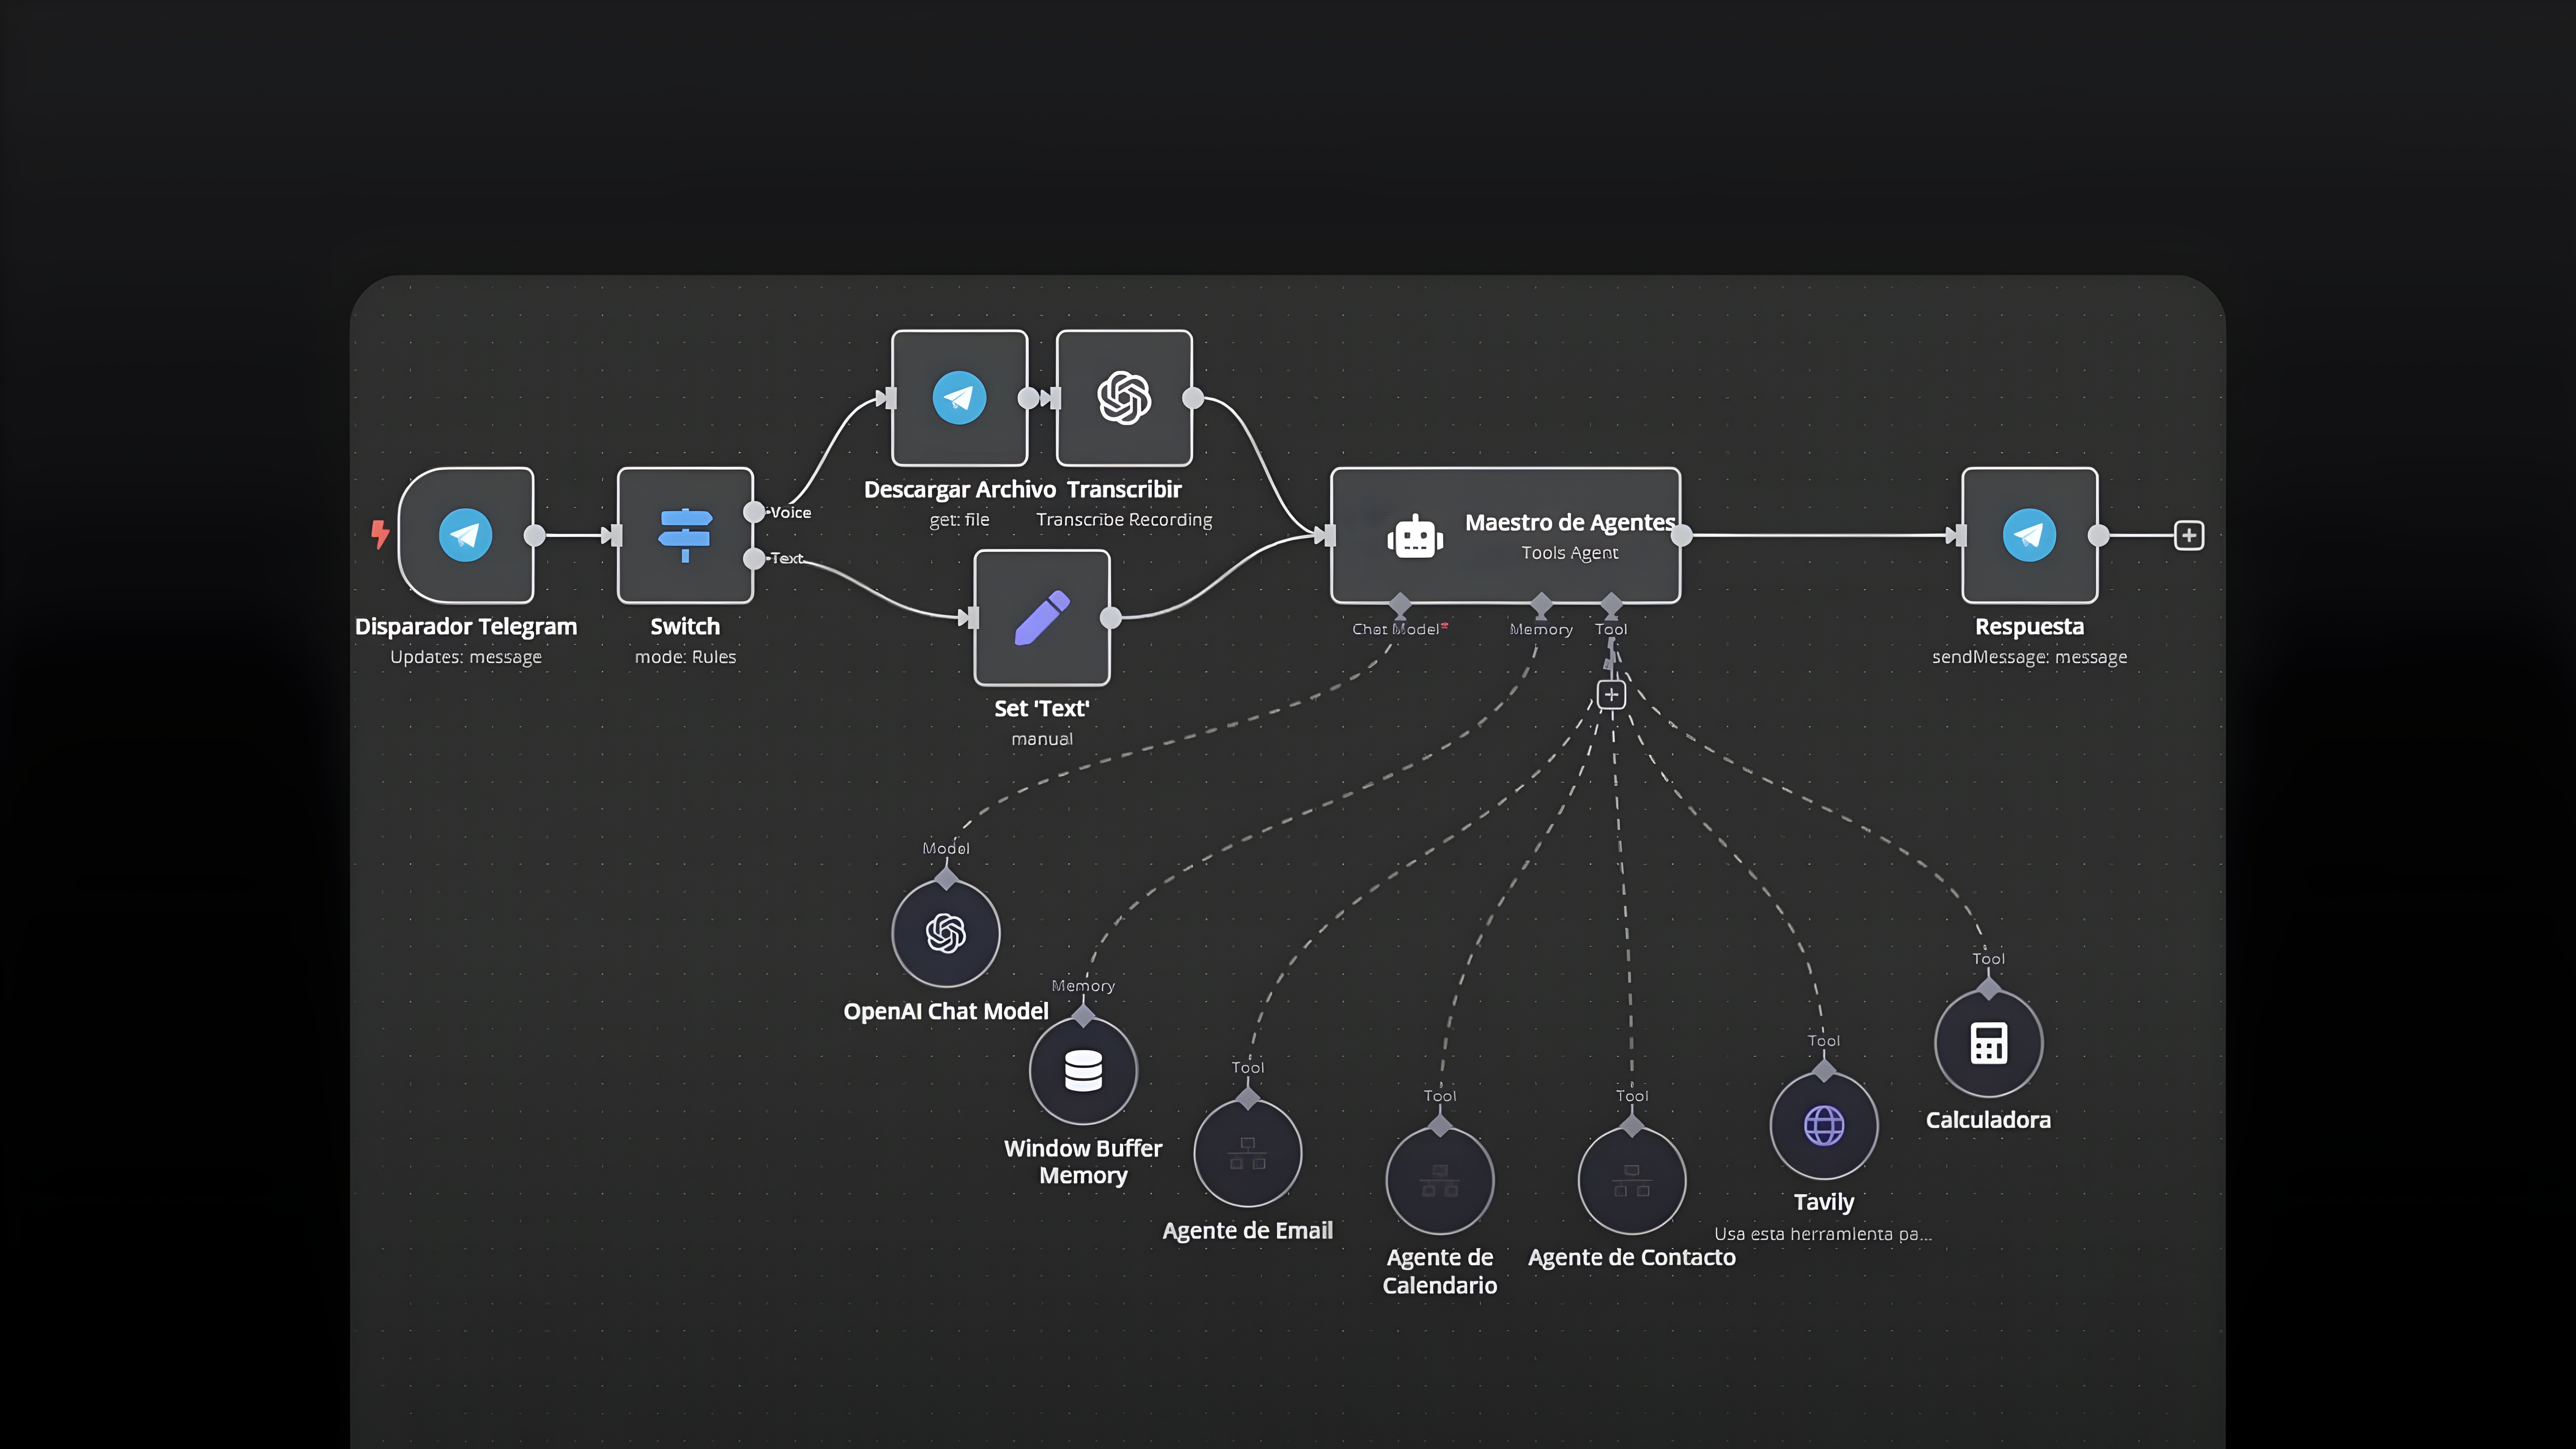Click the 'Disparador Telegram' label
The height and width of the screenshot is (1449, 2576).
point(466,627)
